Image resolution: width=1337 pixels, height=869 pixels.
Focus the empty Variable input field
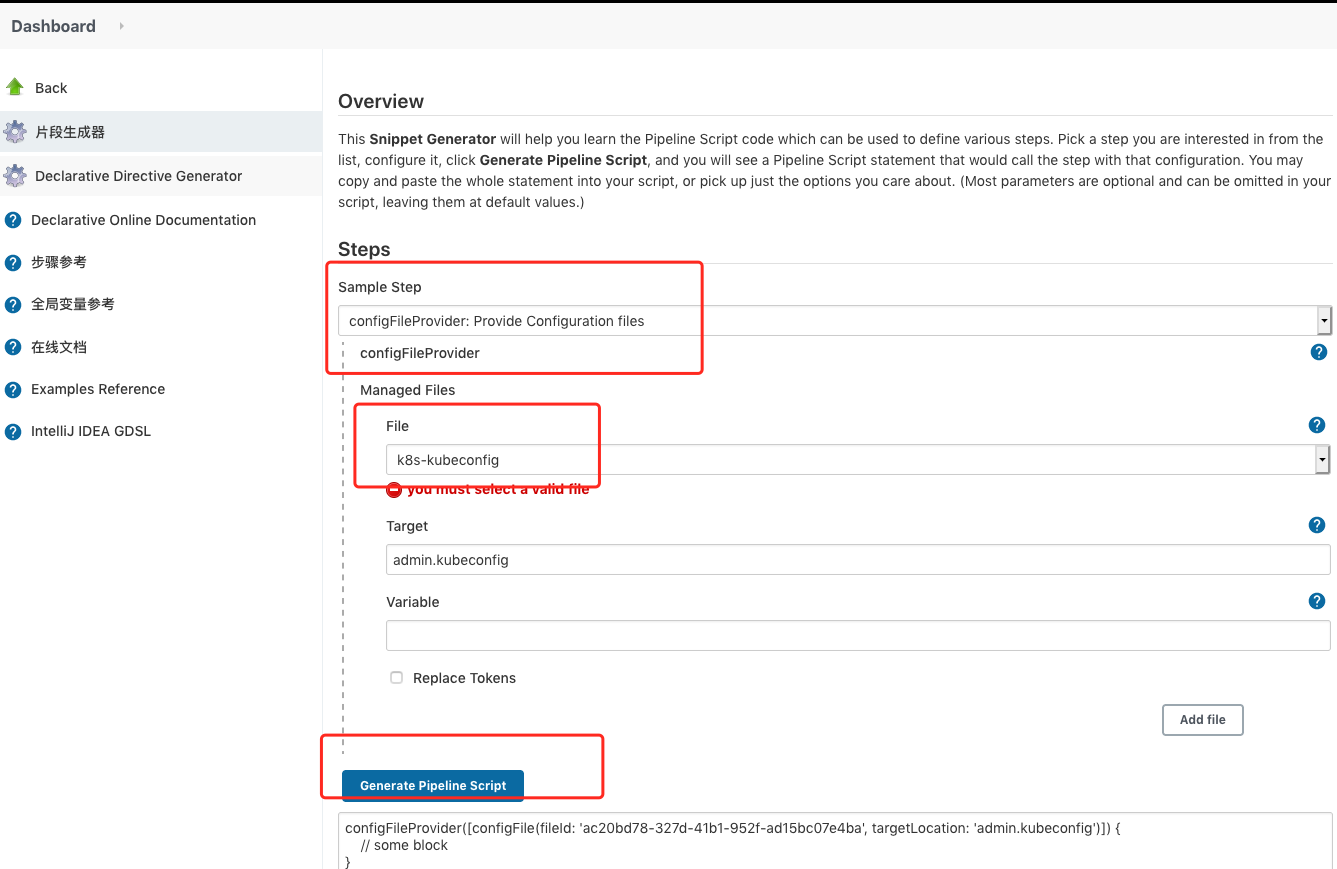point(857,636)
